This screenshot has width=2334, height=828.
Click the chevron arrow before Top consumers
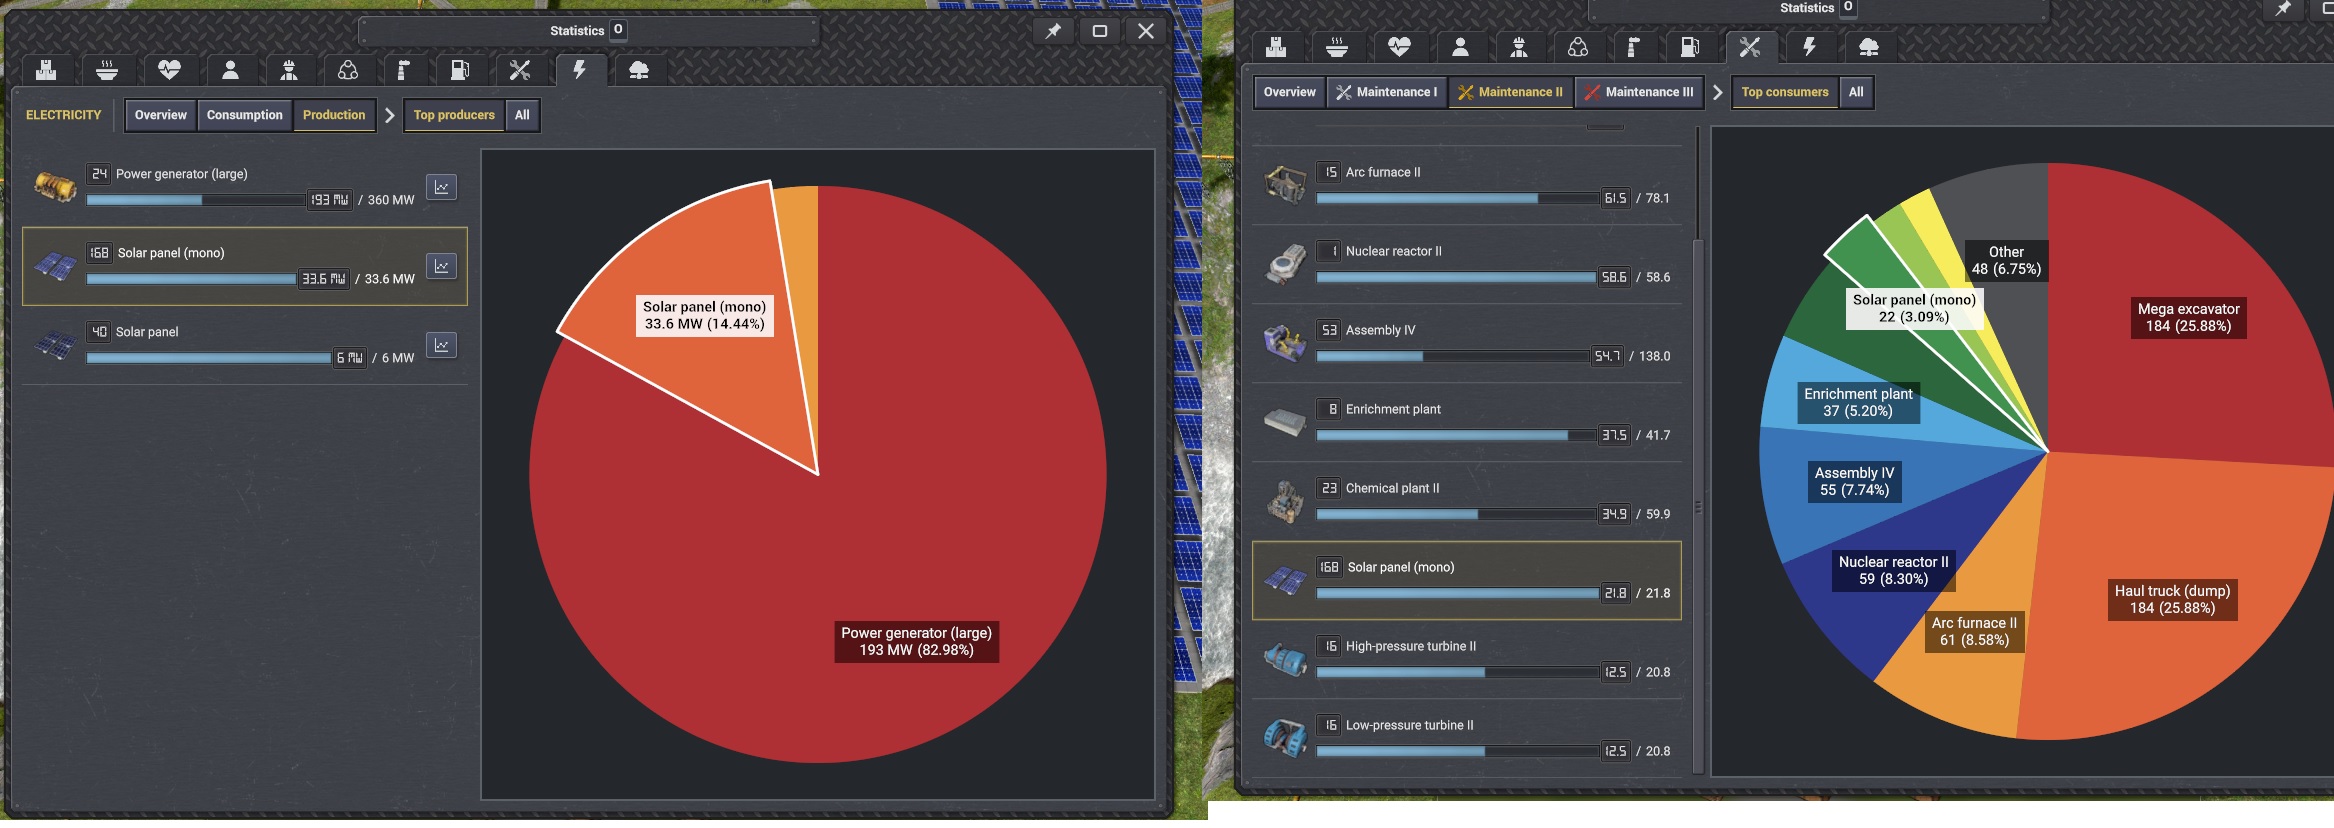click(1718, 92)
